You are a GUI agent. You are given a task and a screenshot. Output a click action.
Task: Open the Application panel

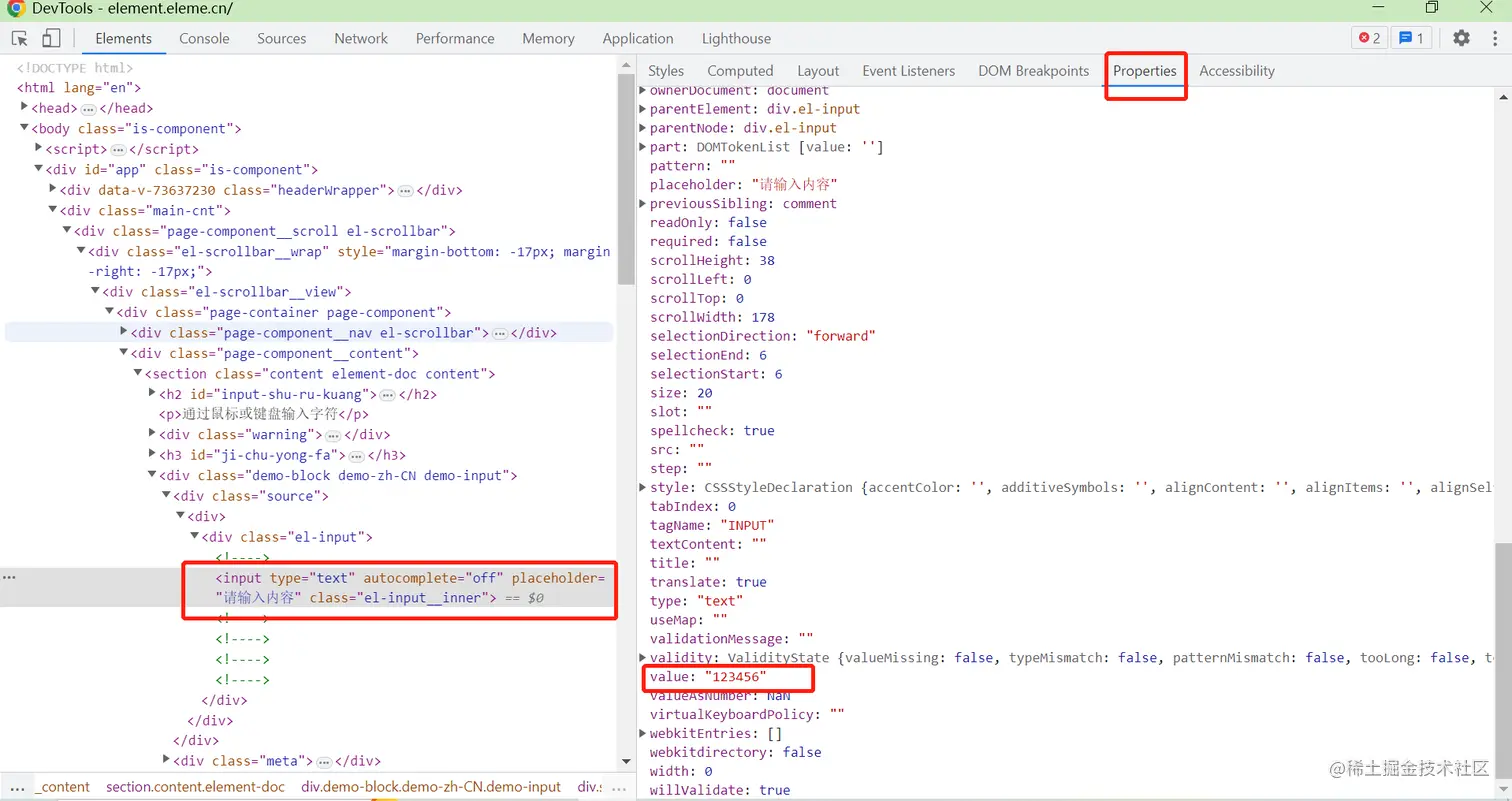[x=638, y=38]
